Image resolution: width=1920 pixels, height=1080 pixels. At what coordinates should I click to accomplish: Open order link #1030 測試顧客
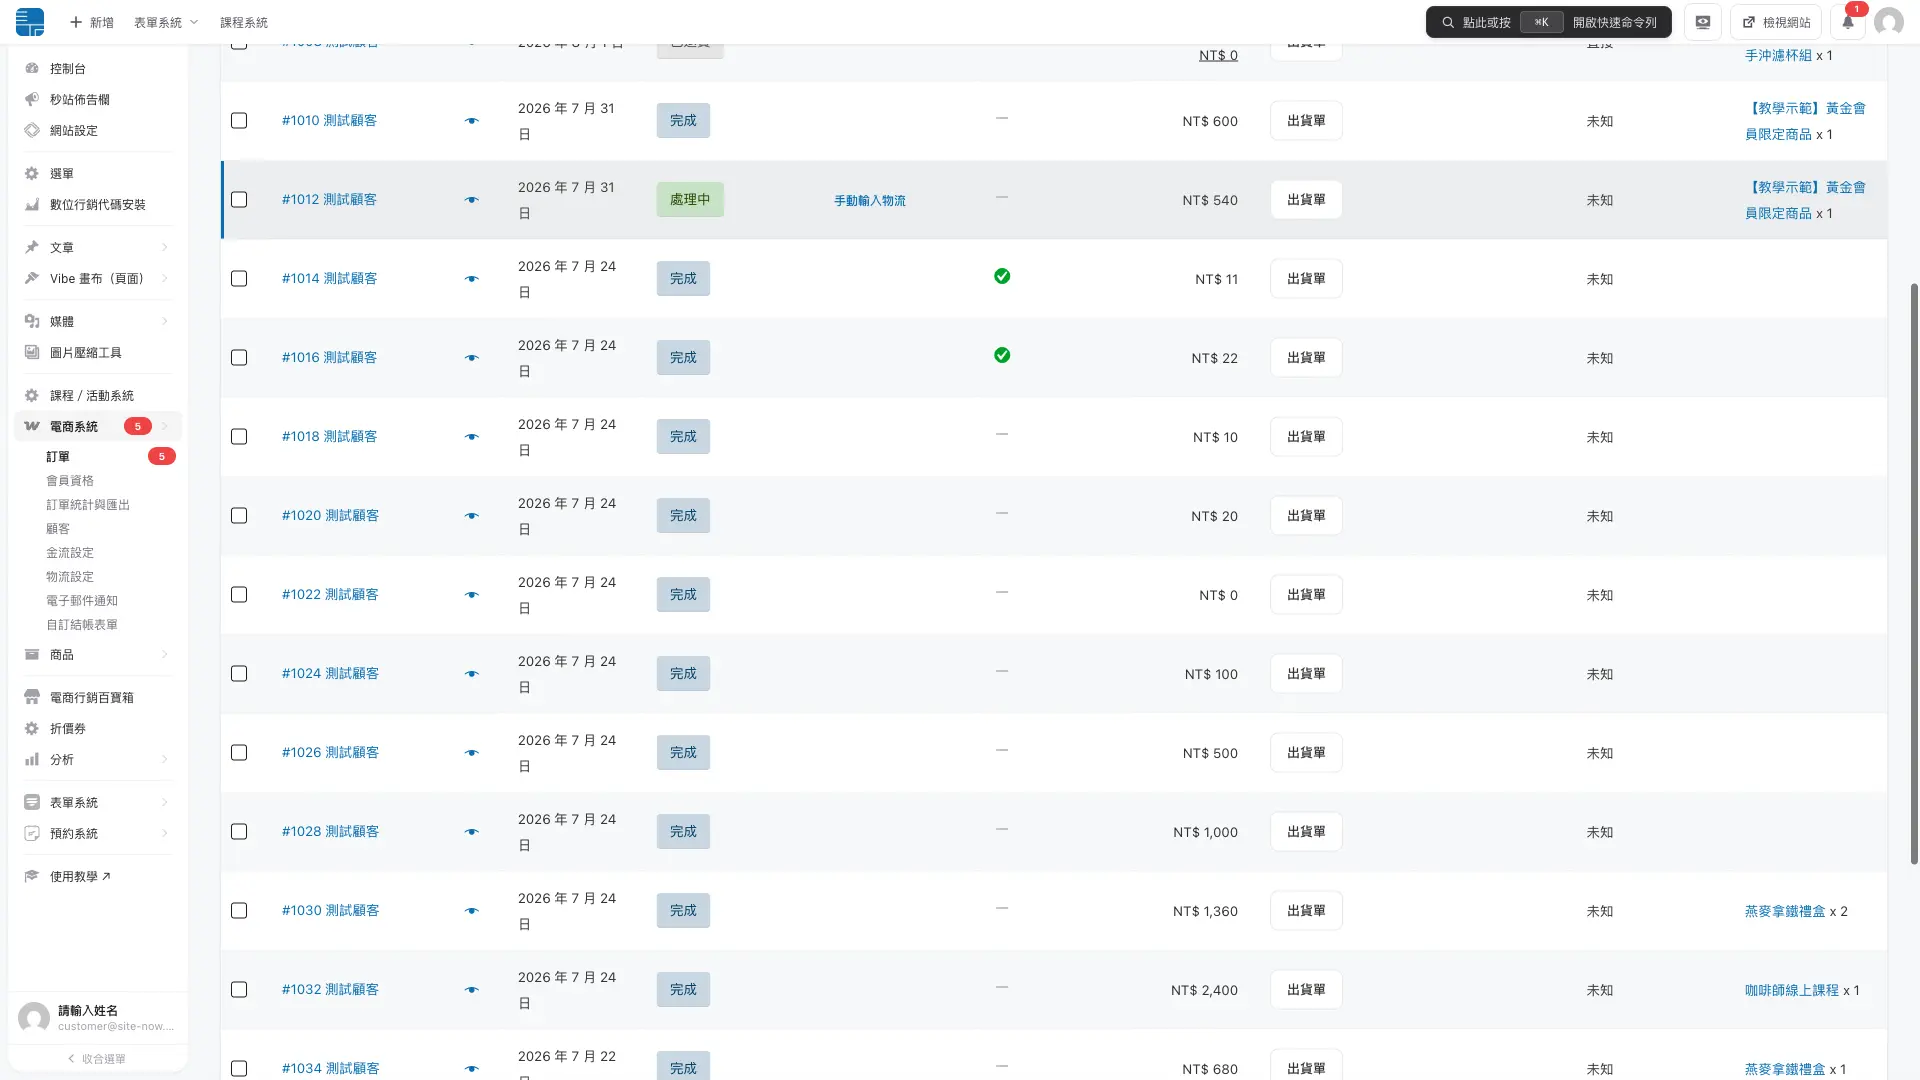click(330, 910)
